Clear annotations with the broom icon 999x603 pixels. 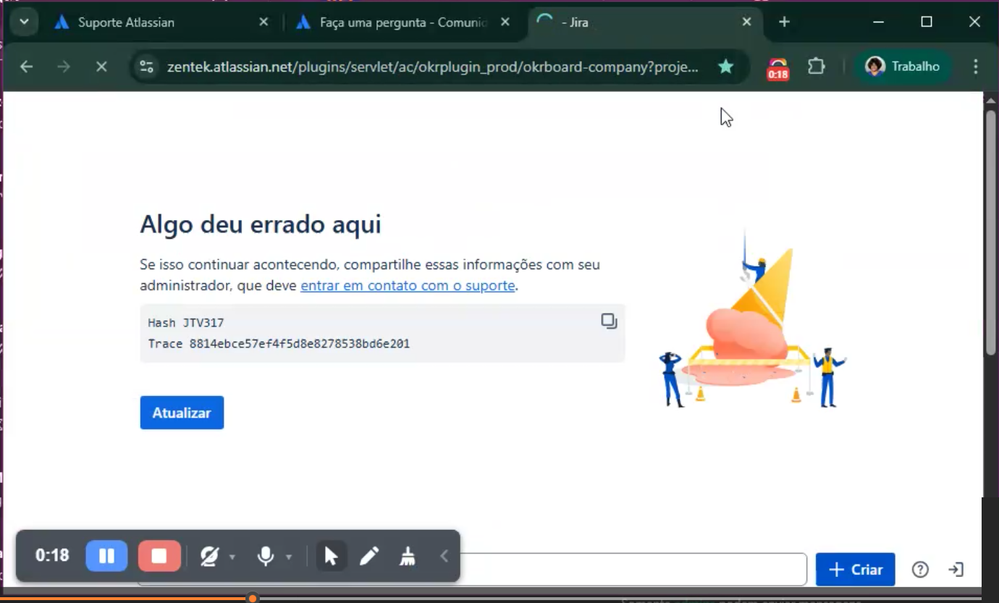(x=407, y=556)
